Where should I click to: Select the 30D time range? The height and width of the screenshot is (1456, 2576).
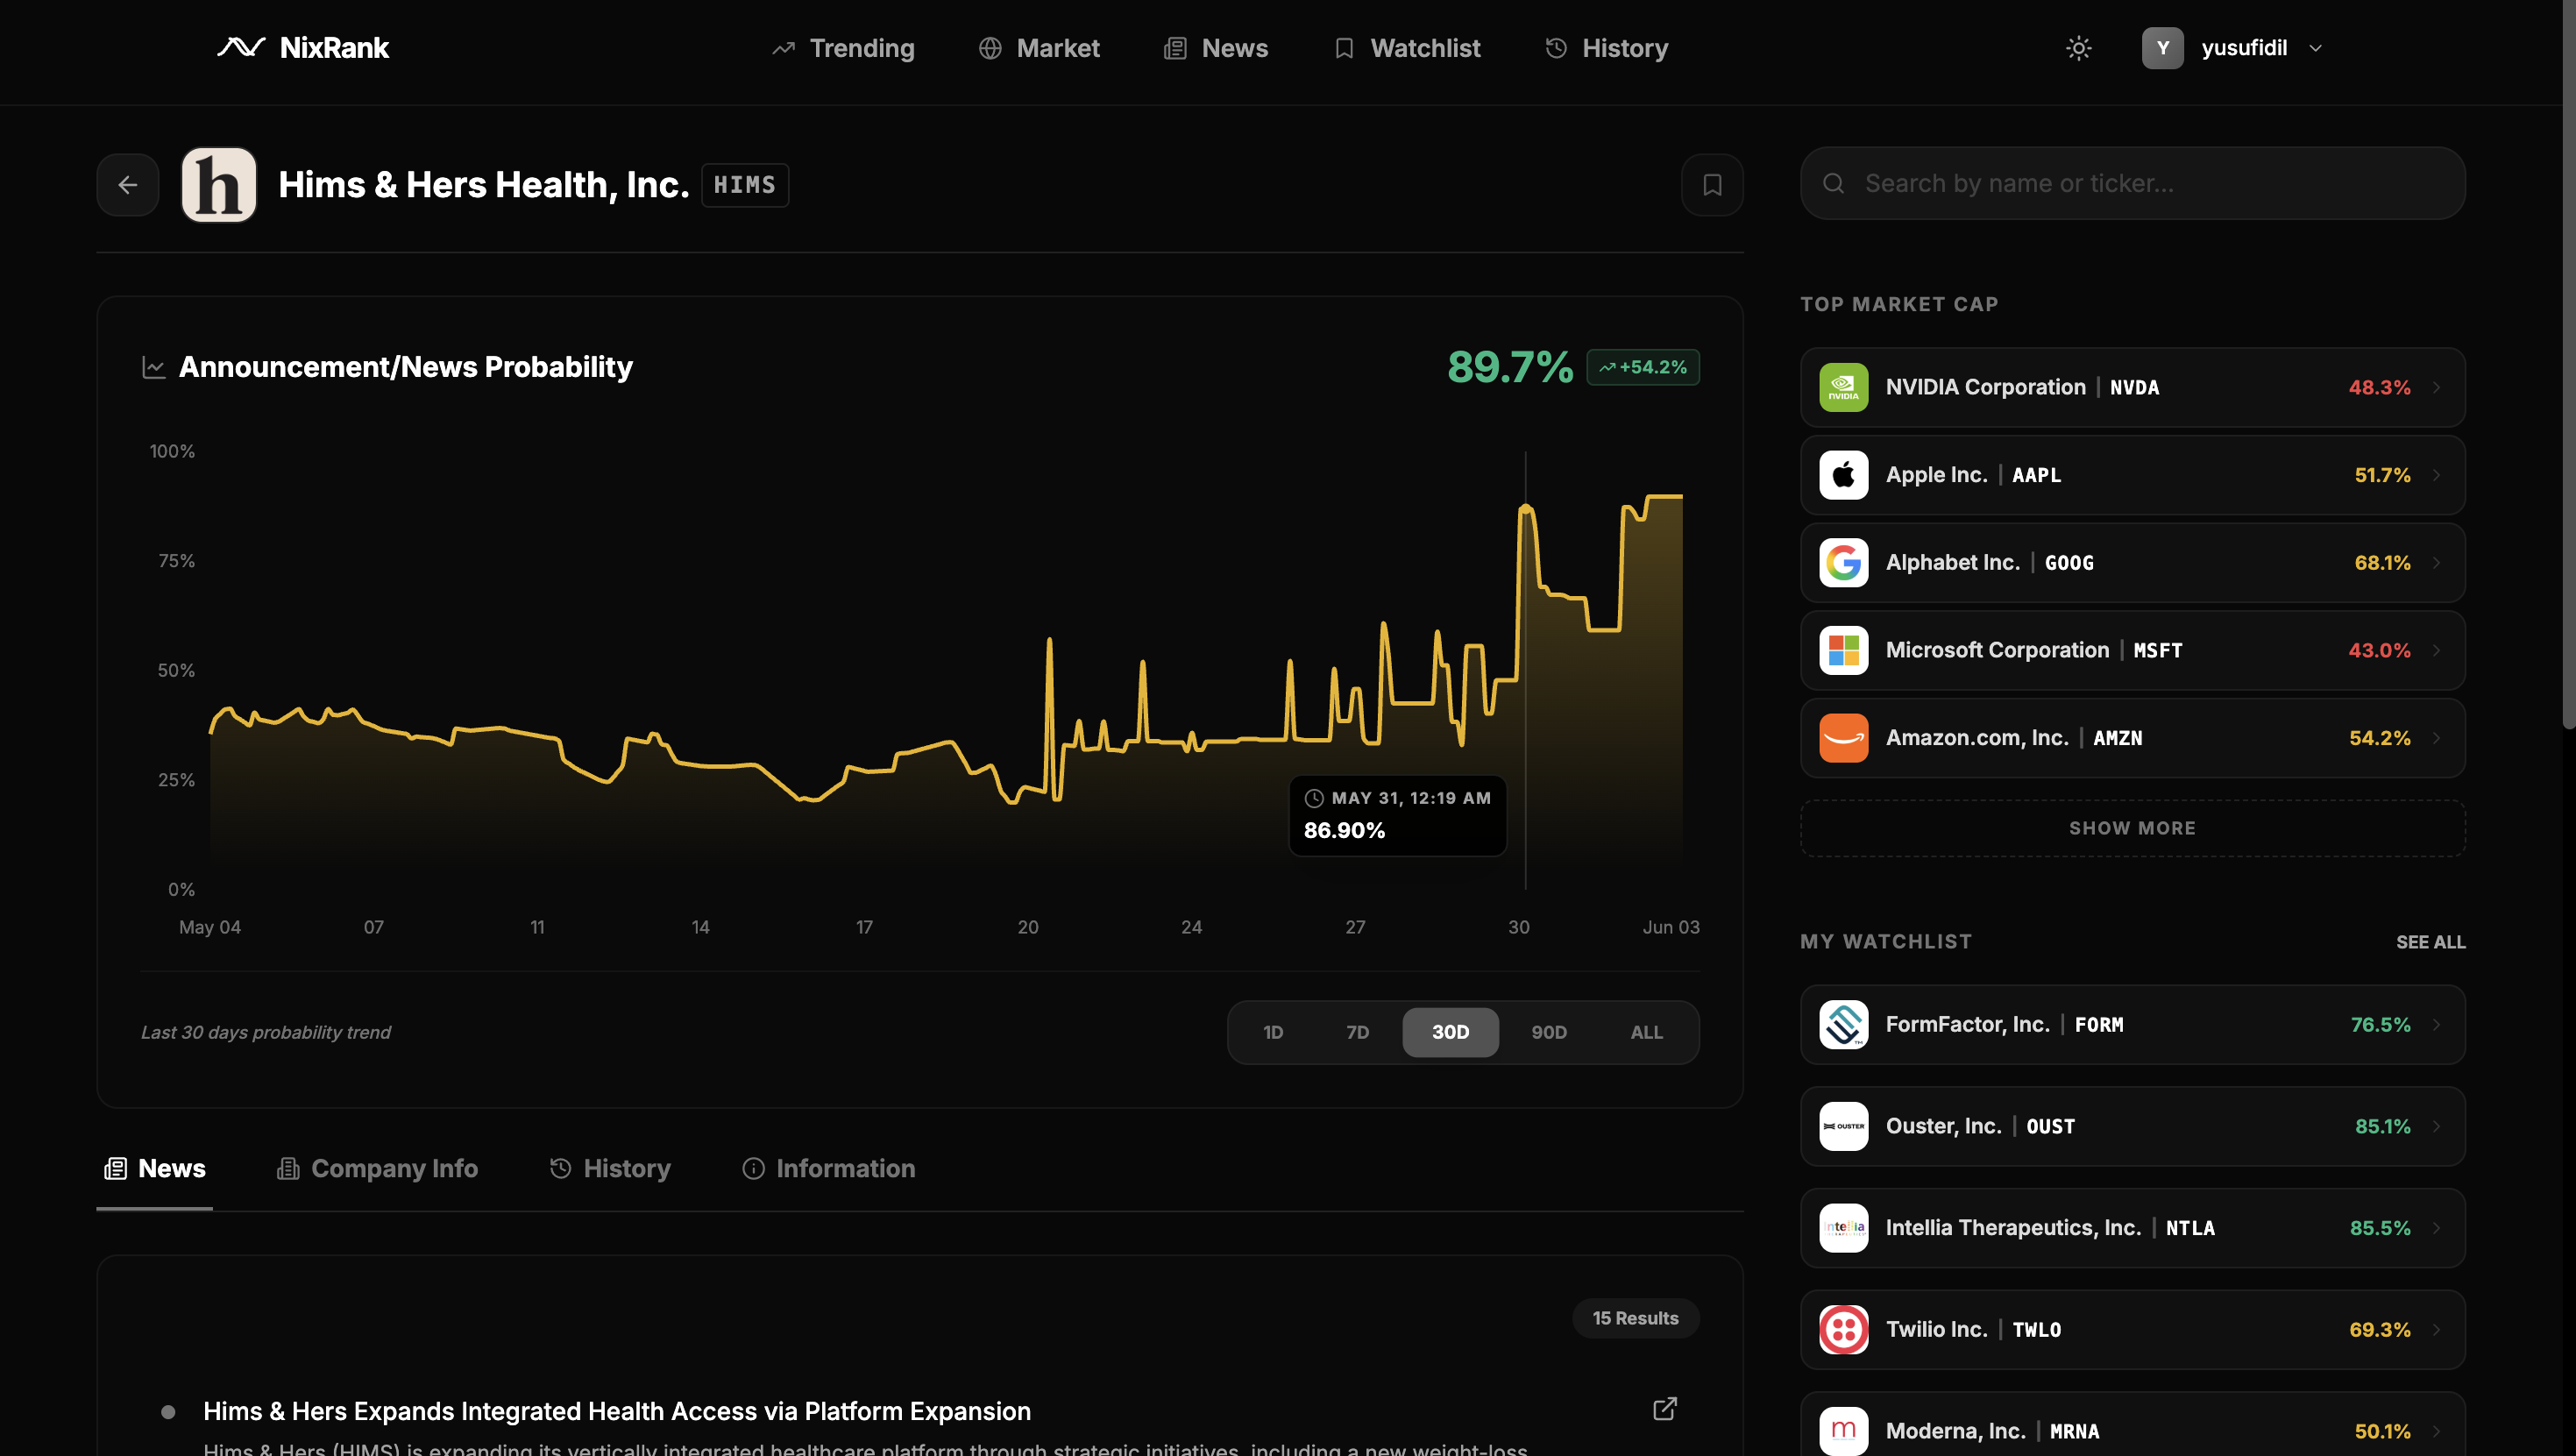click(1450, 1032)
